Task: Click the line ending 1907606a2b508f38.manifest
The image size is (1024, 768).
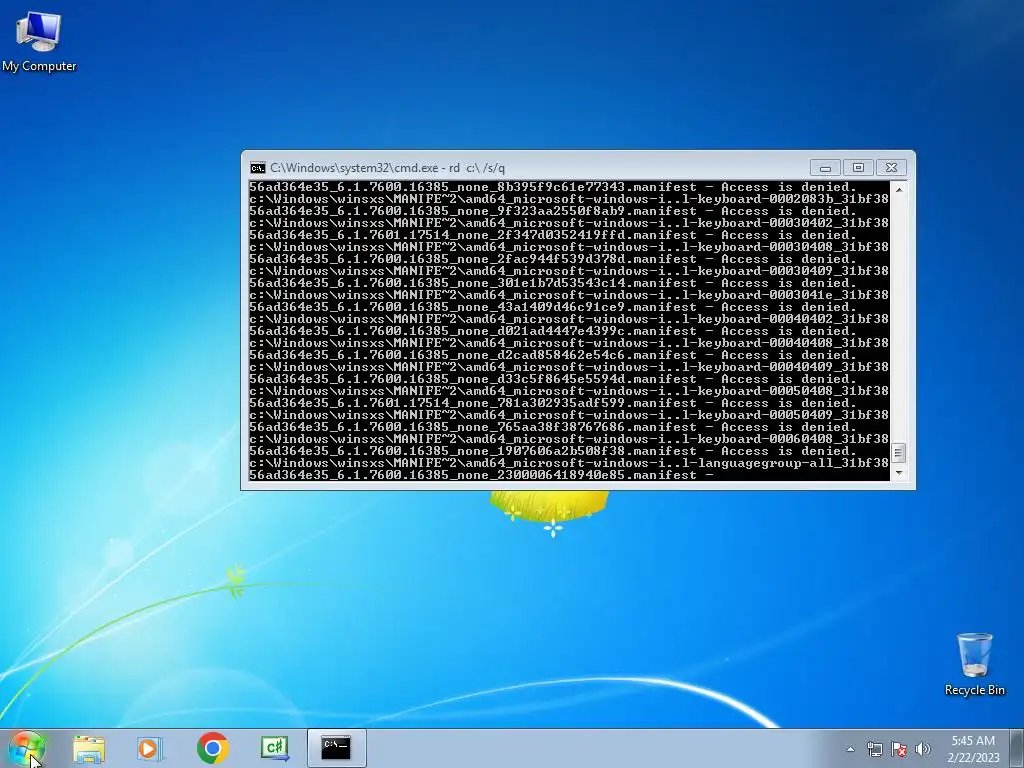Action: pyautogui.click(x=552, y=451)
